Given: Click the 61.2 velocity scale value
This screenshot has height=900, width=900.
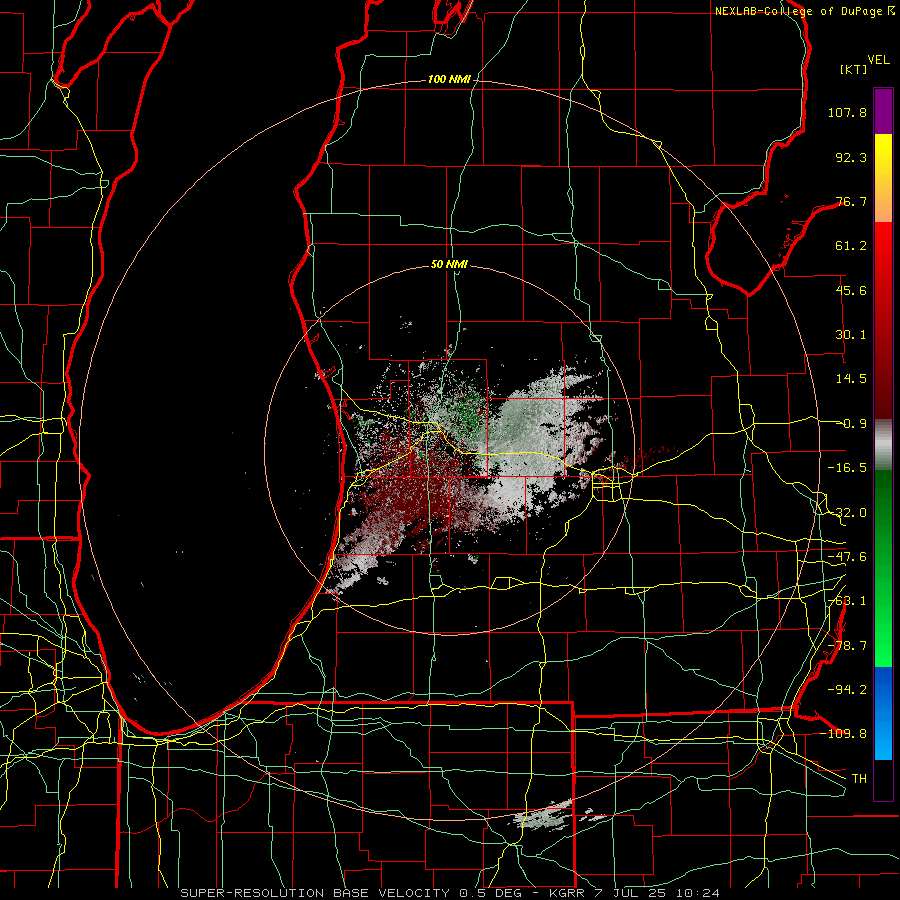Looking at the screenshot, I should 851,246.
